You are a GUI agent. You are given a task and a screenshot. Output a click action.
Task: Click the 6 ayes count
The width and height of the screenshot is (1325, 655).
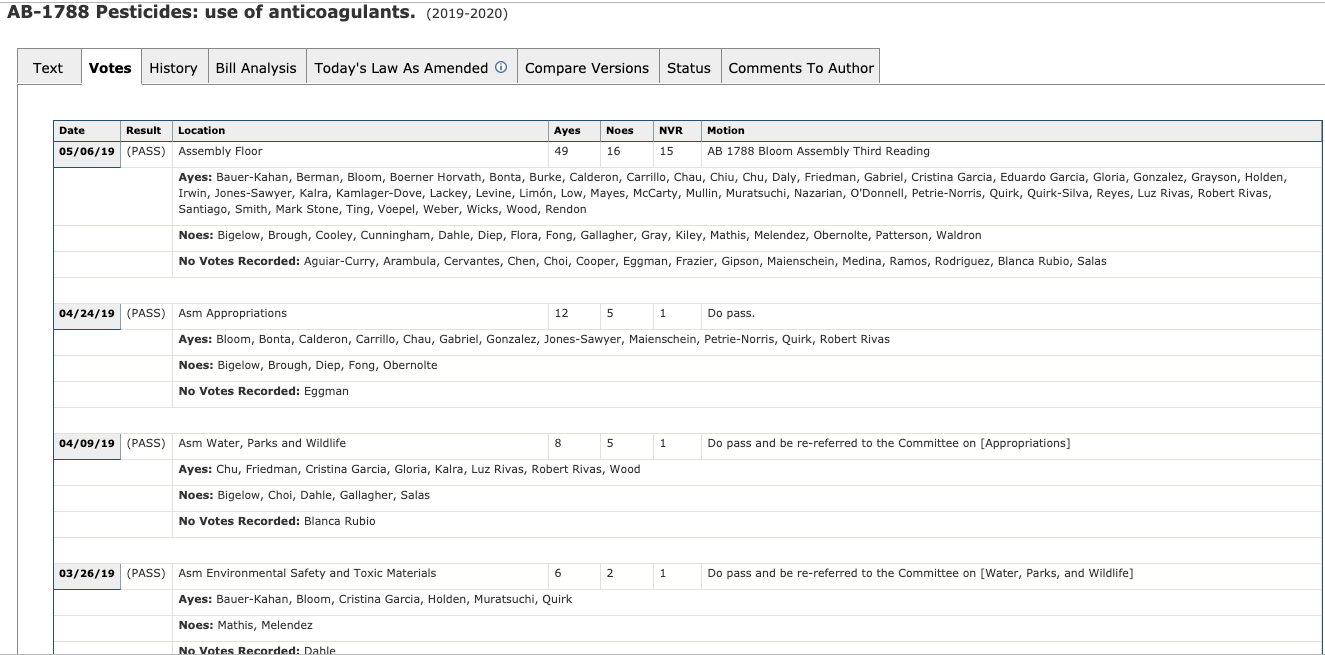(558, 574)
